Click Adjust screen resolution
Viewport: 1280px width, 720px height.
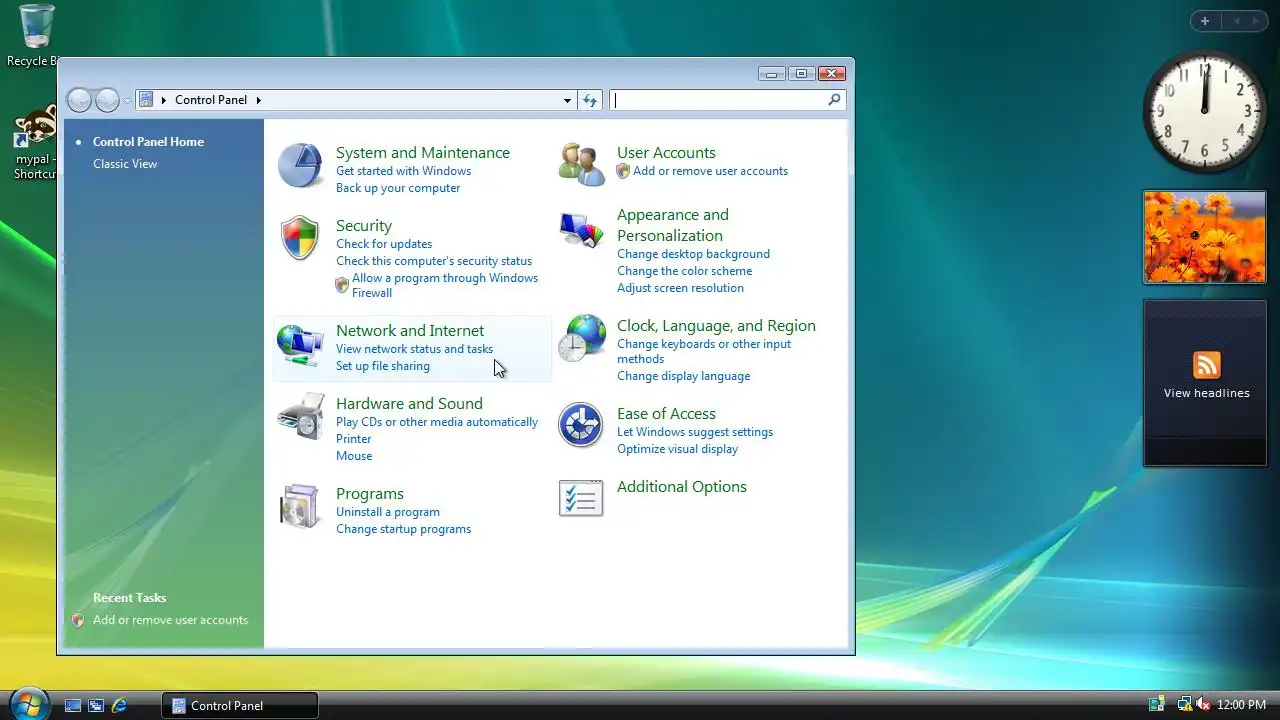[x=680, y=288]
